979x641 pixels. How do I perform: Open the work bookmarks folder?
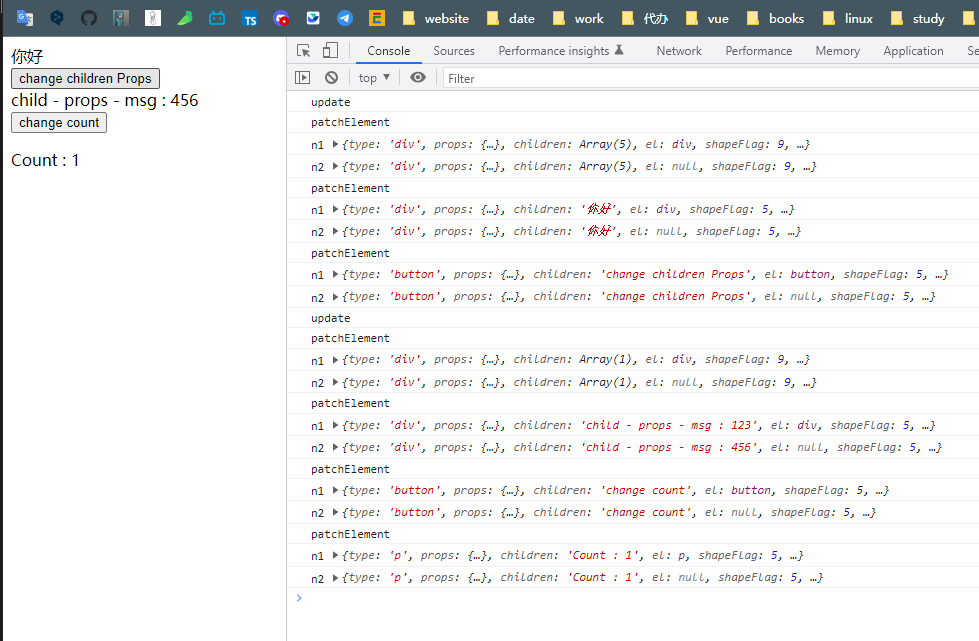pyautogui.click(x=578, y=19)
